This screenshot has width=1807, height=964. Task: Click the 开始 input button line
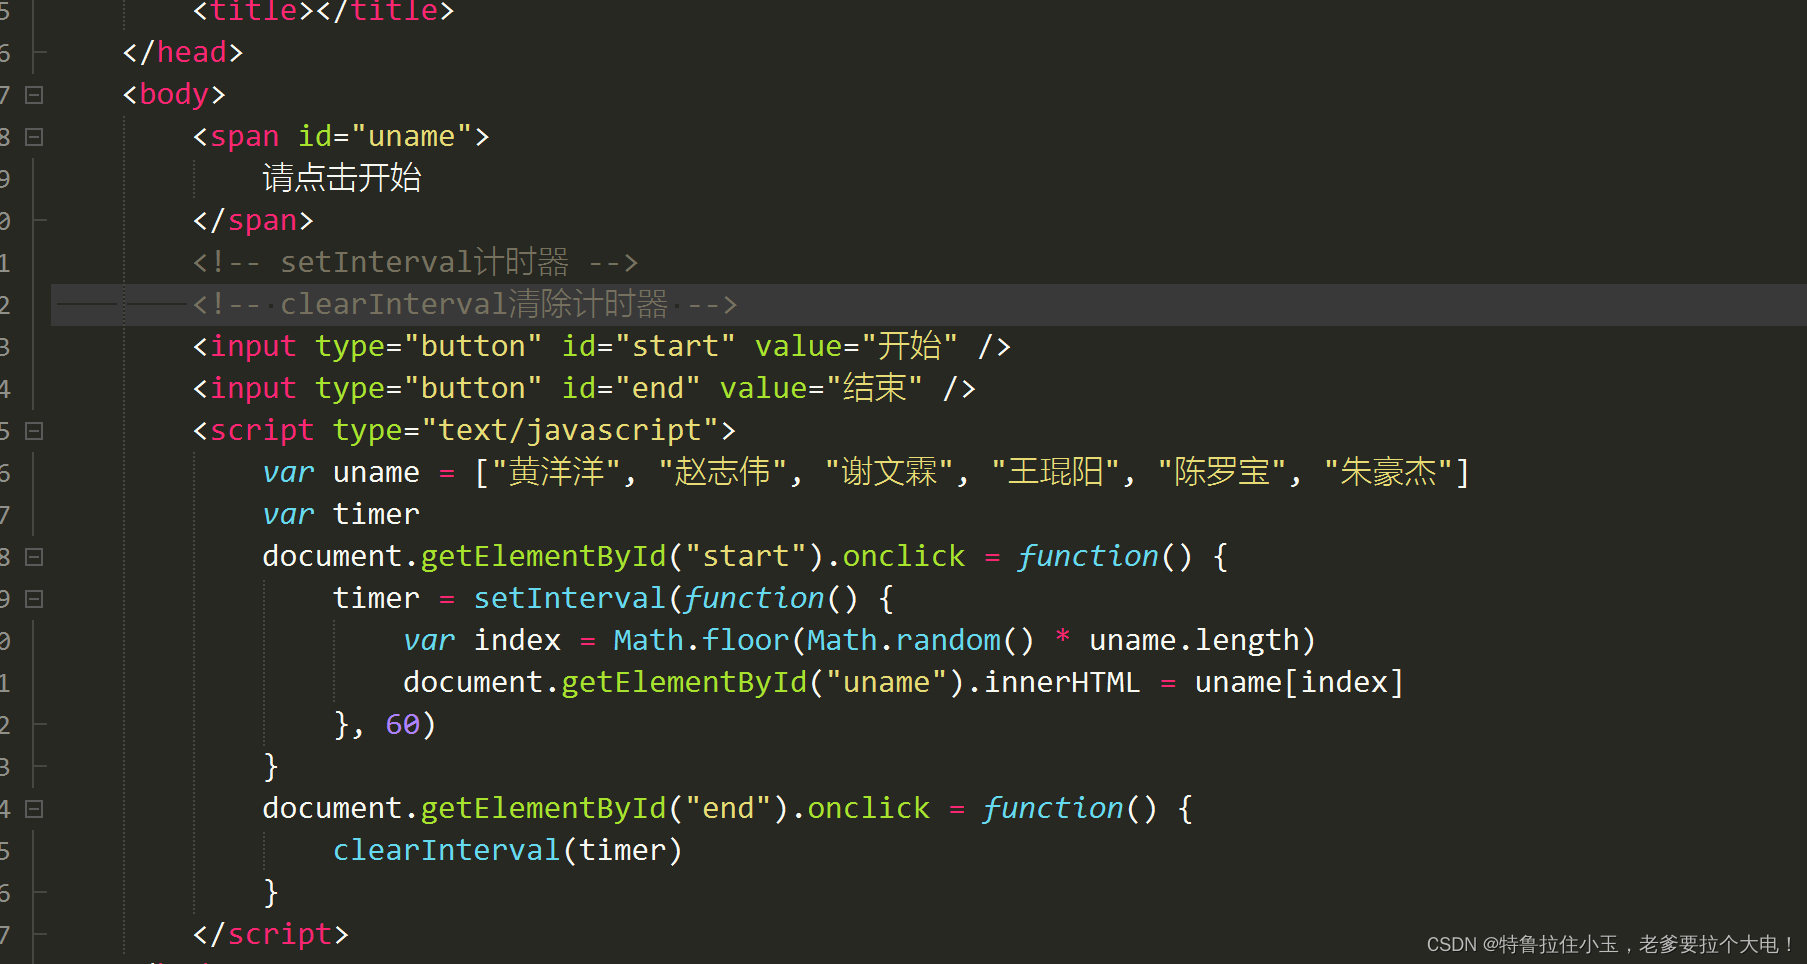(x=600, y=345)
